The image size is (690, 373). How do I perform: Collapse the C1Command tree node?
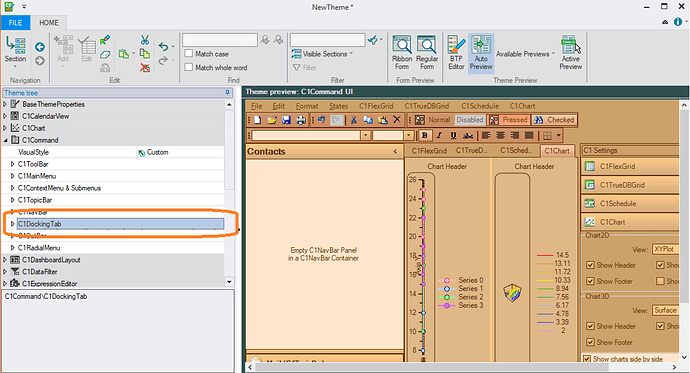coord(6,140)
